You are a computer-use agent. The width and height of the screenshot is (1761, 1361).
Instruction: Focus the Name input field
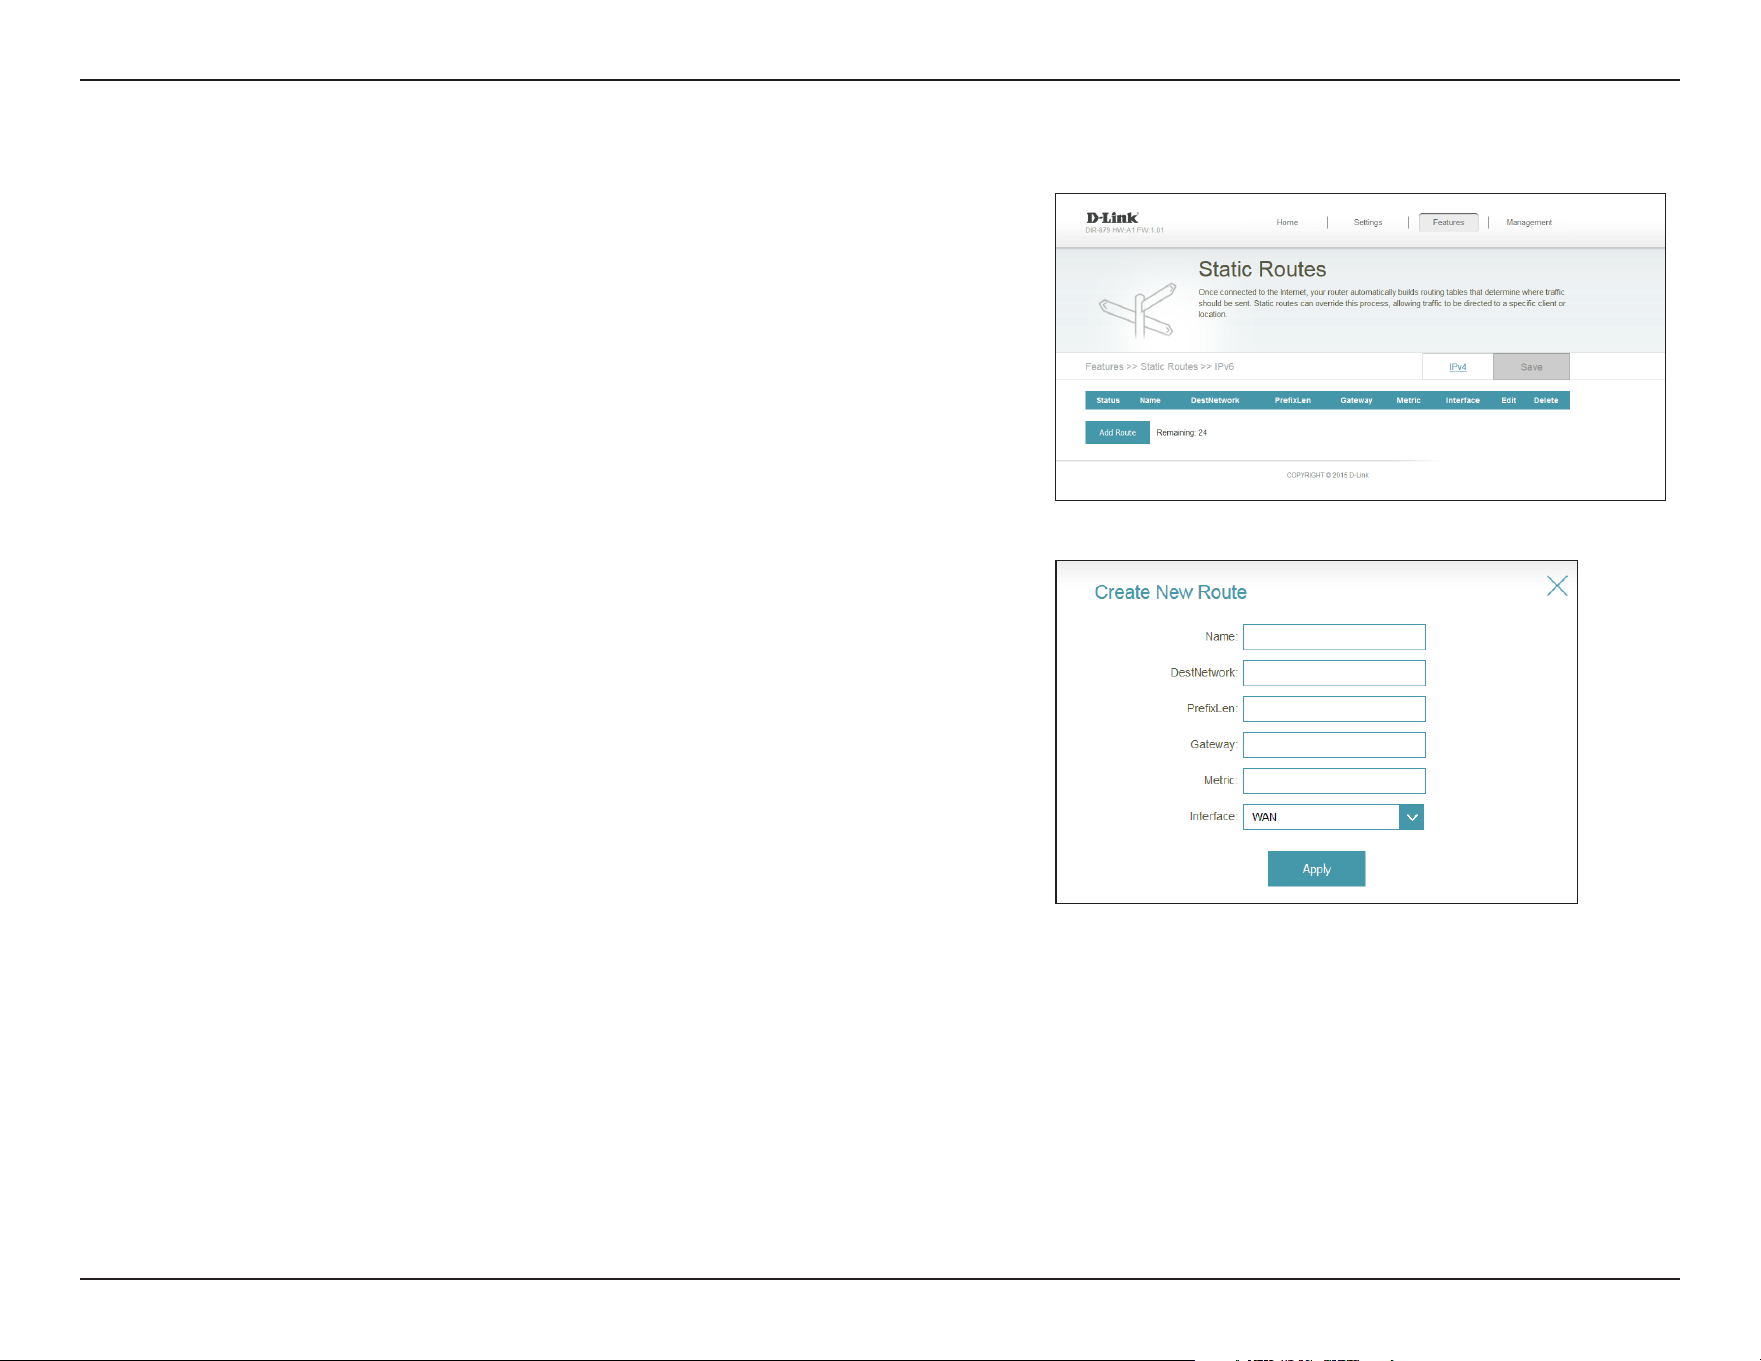point(1334,637)
